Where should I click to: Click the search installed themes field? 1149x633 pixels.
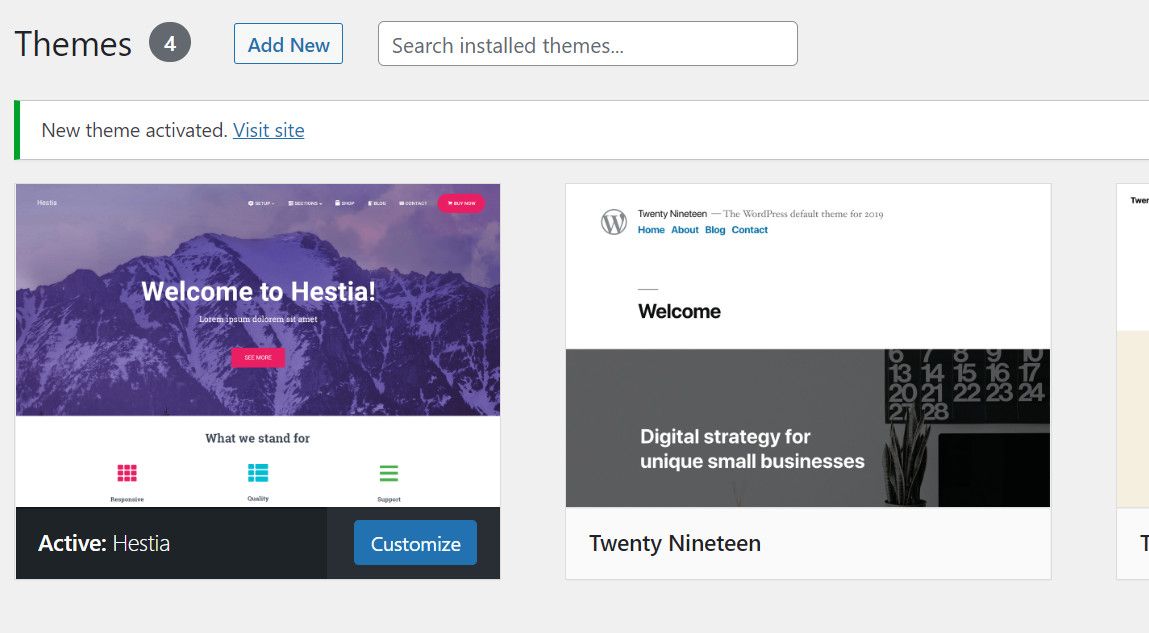click(586, 44)
